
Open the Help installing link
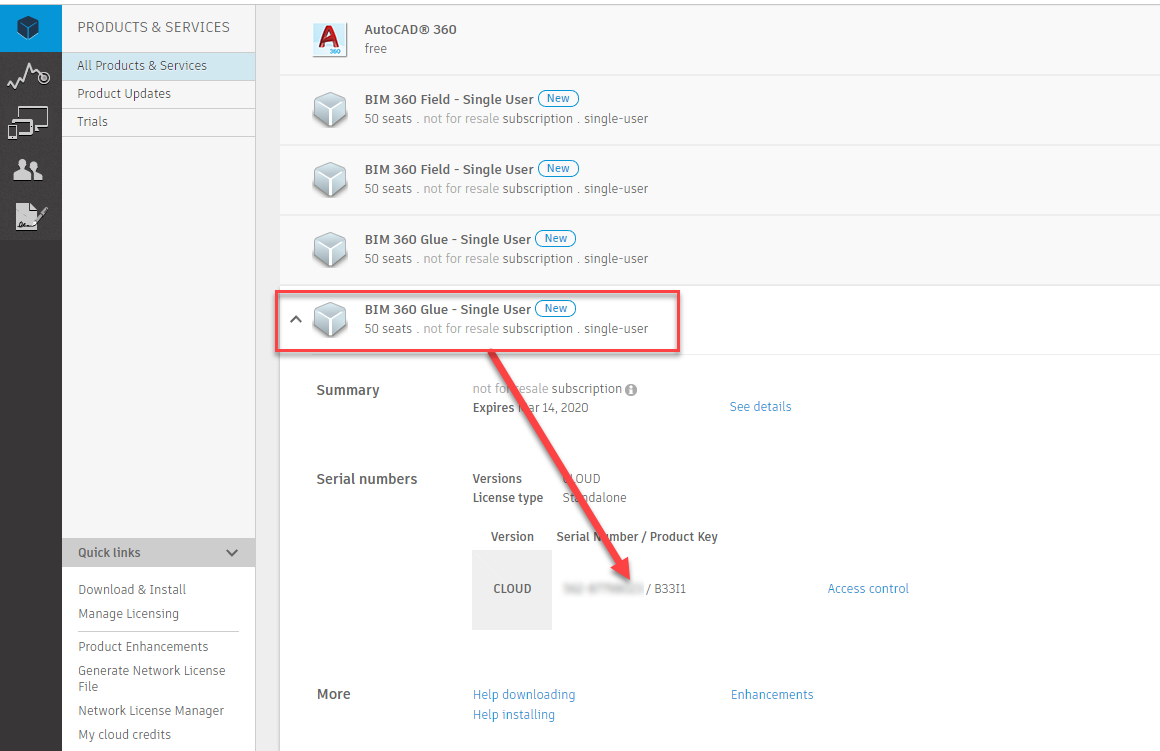513,715
